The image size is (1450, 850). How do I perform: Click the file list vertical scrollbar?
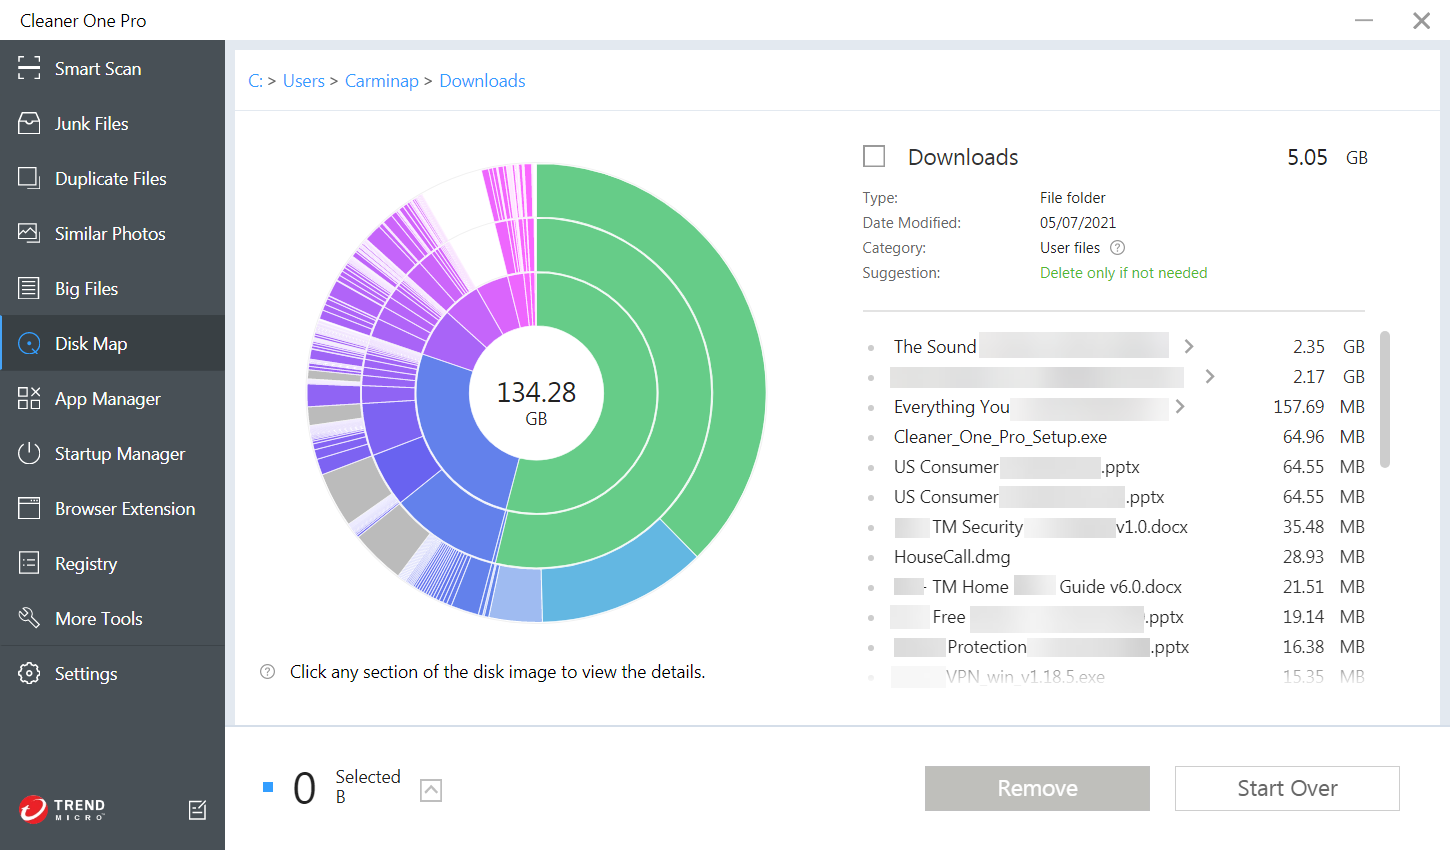click(x=1385, y=400)
